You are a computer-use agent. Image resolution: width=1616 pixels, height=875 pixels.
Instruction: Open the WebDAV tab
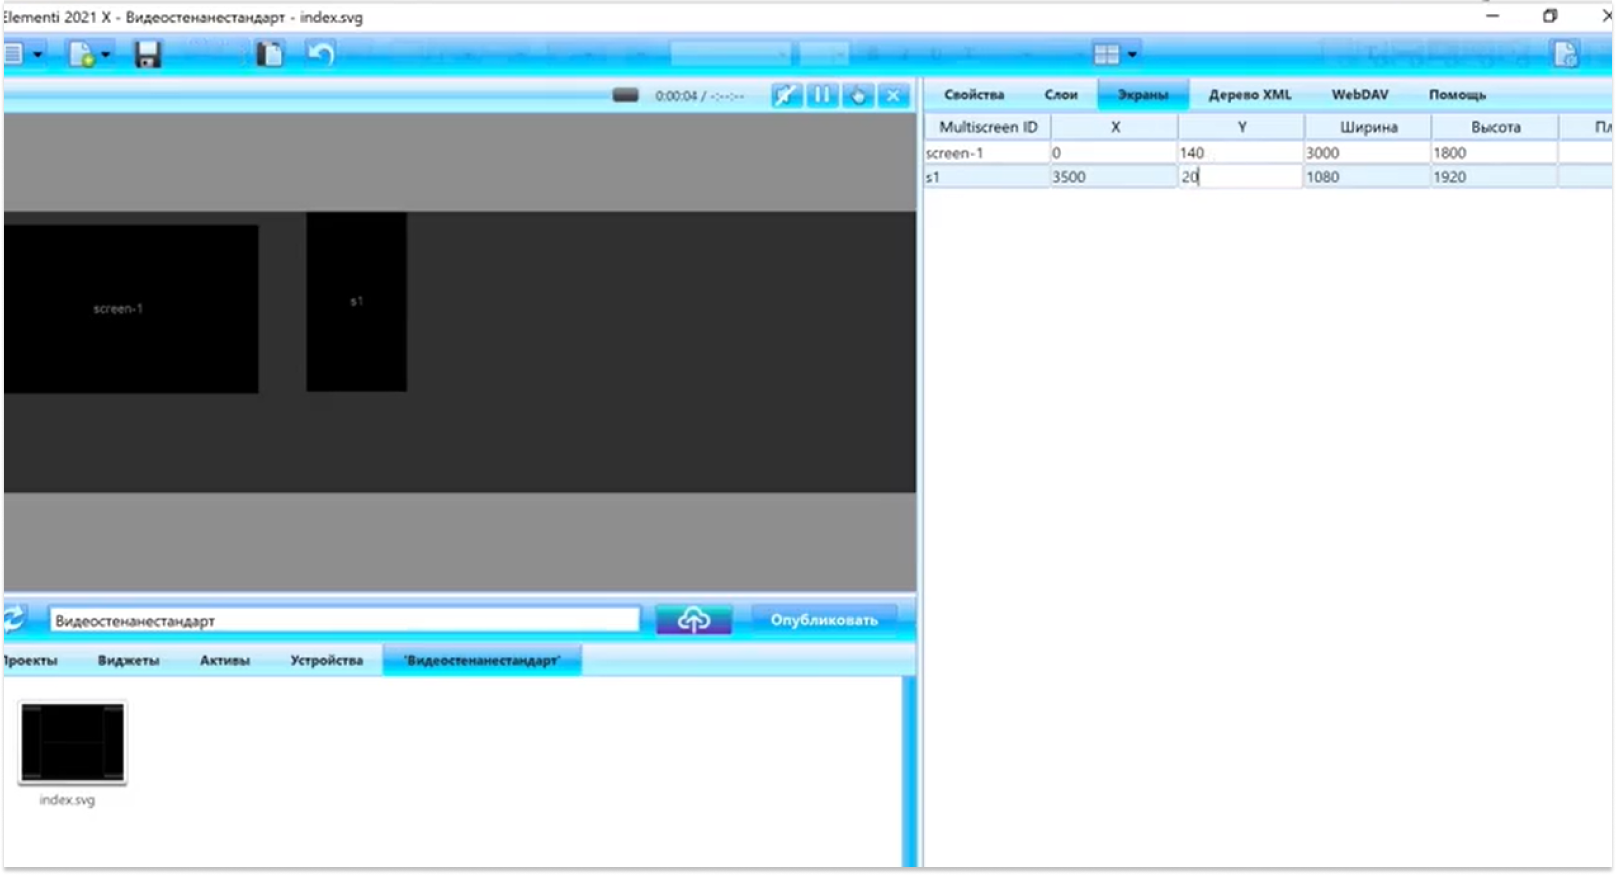pyautogui.click(x=1360, y=95)
